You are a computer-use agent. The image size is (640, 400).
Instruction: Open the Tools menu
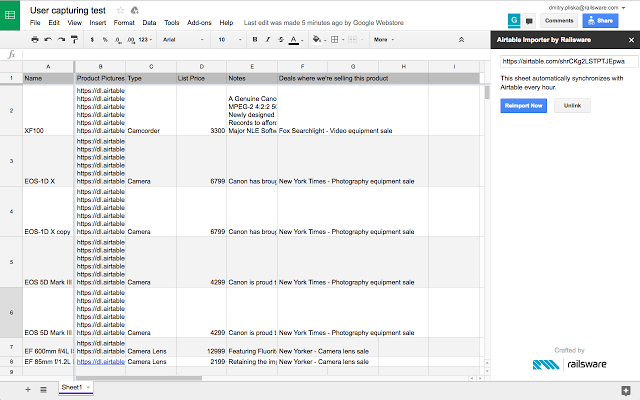(x=172, y=23)
